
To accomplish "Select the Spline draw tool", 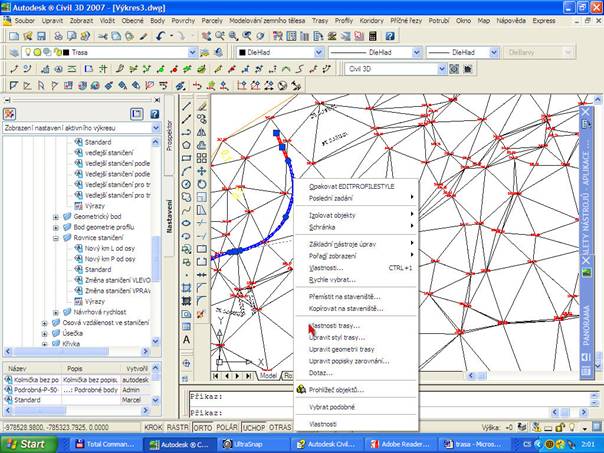I will [x=186, y=210].
